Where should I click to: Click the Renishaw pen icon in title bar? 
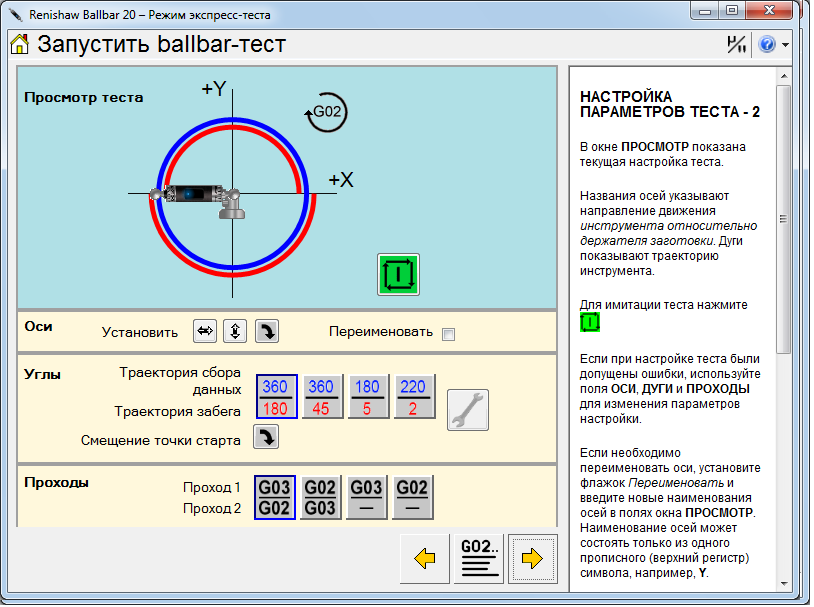pyautogui.click(x=16, y=14)
